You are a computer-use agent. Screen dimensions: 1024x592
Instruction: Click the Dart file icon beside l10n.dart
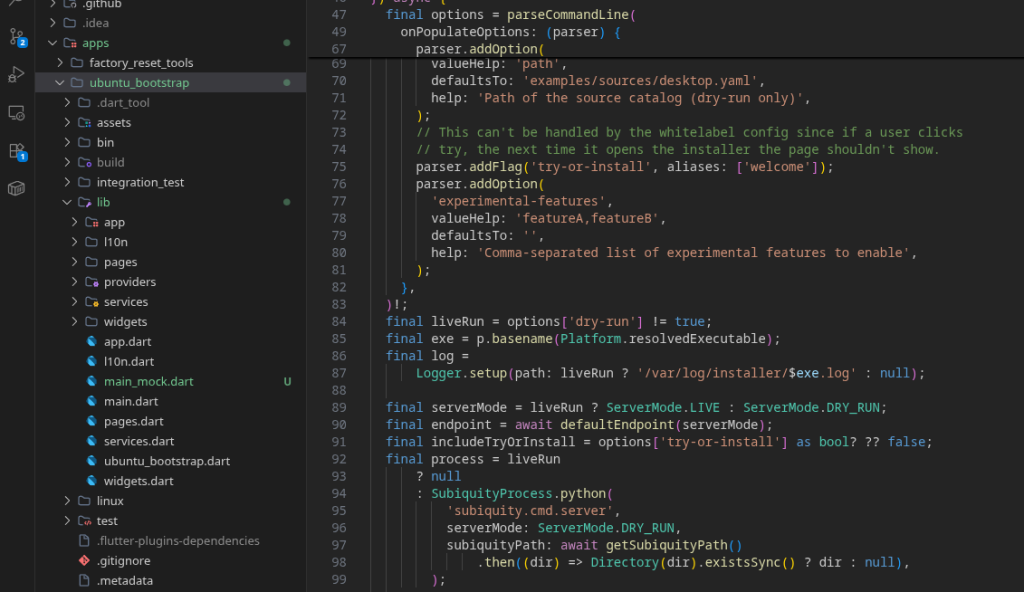[92, 361]
